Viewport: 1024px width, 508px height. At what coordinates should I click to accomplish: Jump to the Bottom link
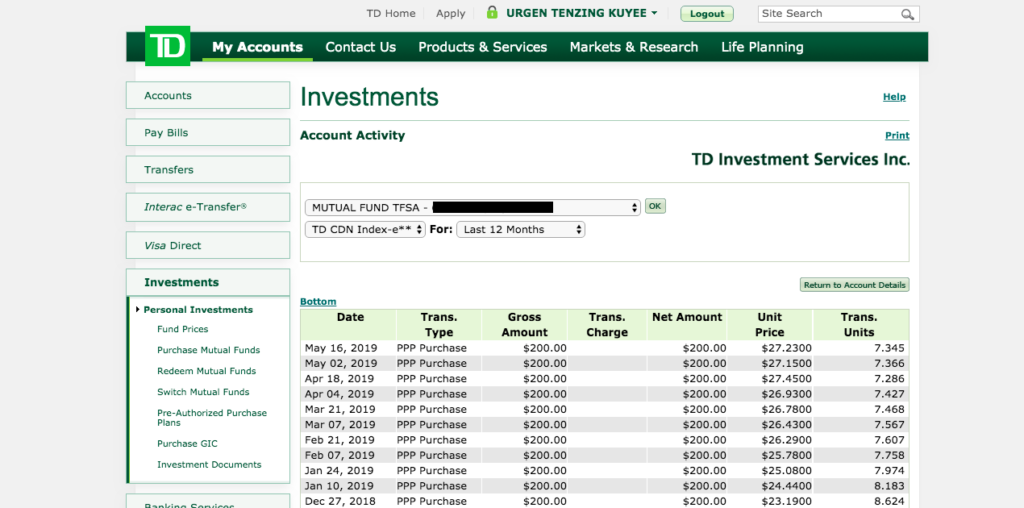click(318, 302)
